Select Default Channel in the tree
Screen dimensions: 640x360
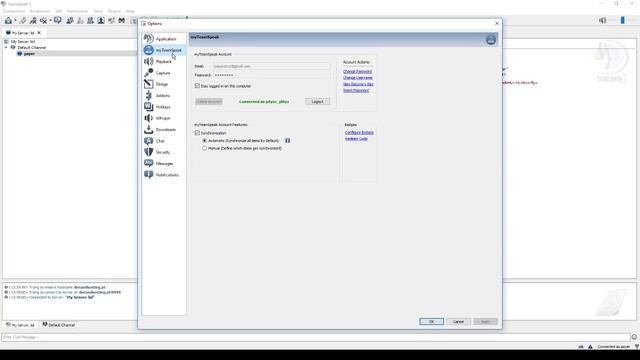tap(31, 47)
